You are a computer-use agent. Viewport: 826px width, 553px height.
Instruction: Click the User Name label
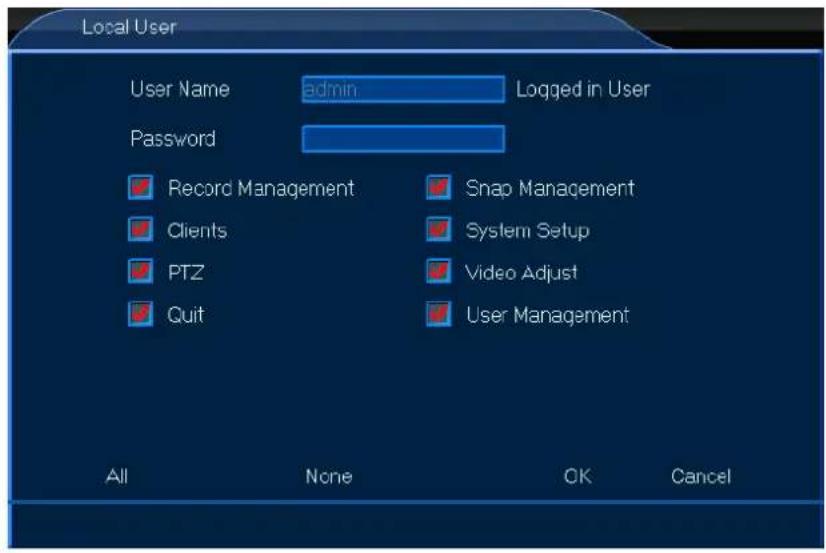click(179, 90)
